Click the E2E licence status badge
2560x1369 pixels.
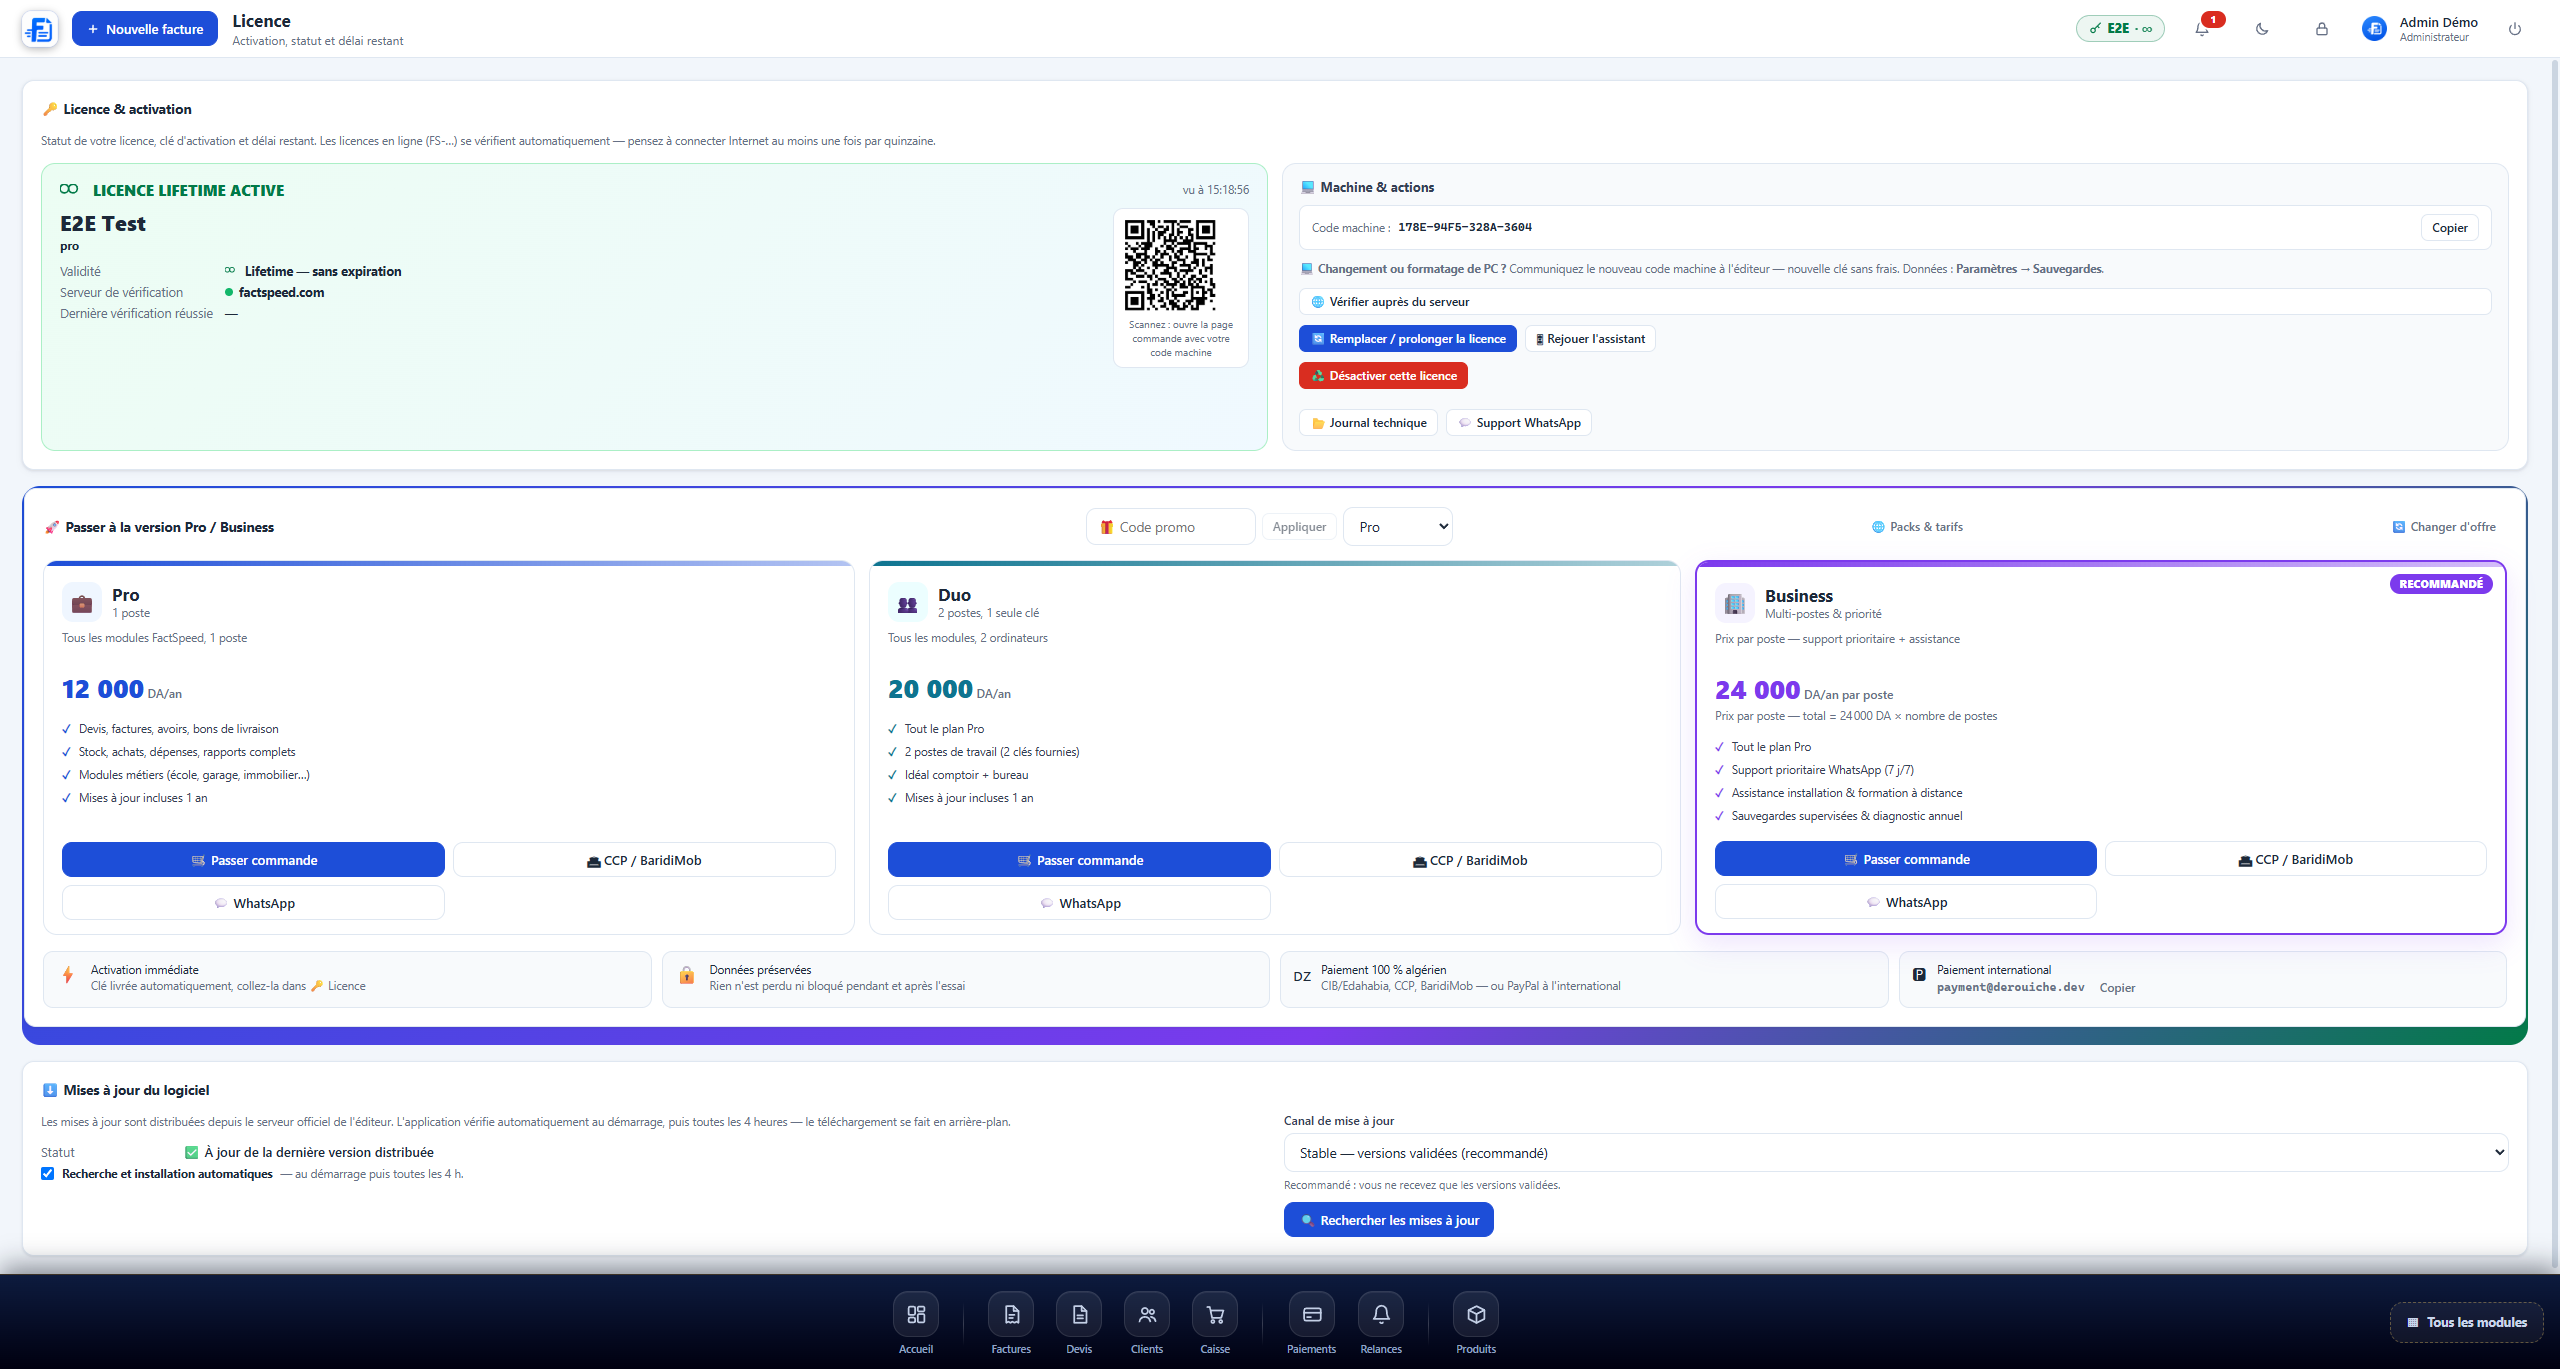pyautogui.click(x=2120, y=29)
